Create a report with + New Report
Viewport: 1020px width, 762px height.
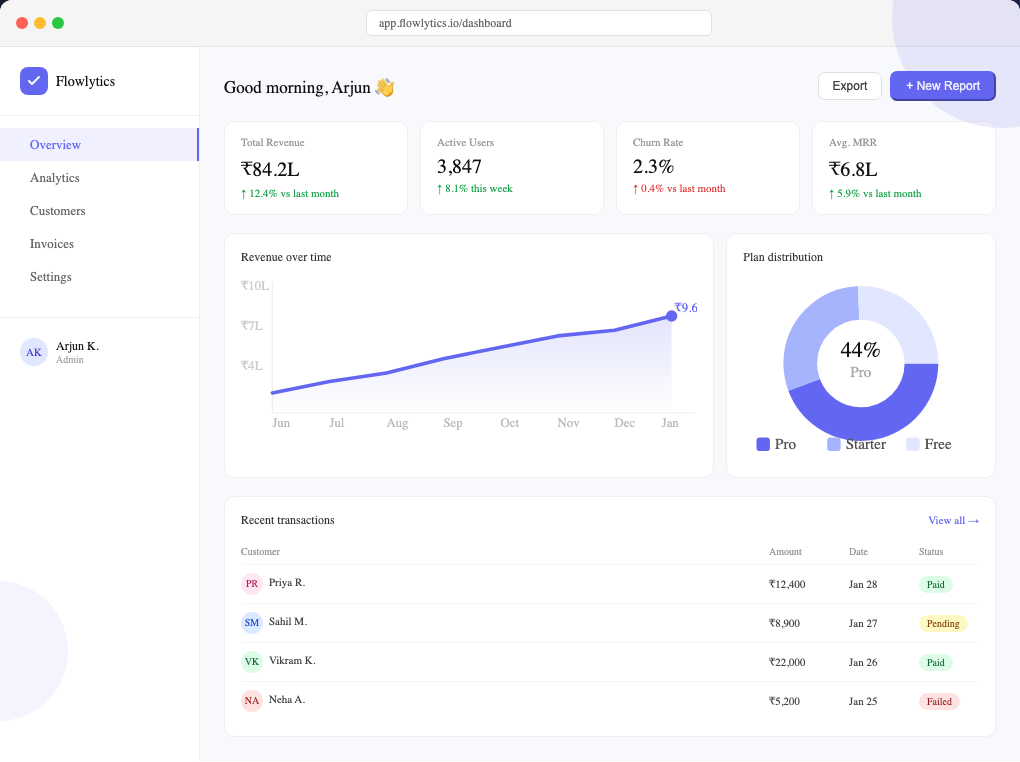click(943, 86)
